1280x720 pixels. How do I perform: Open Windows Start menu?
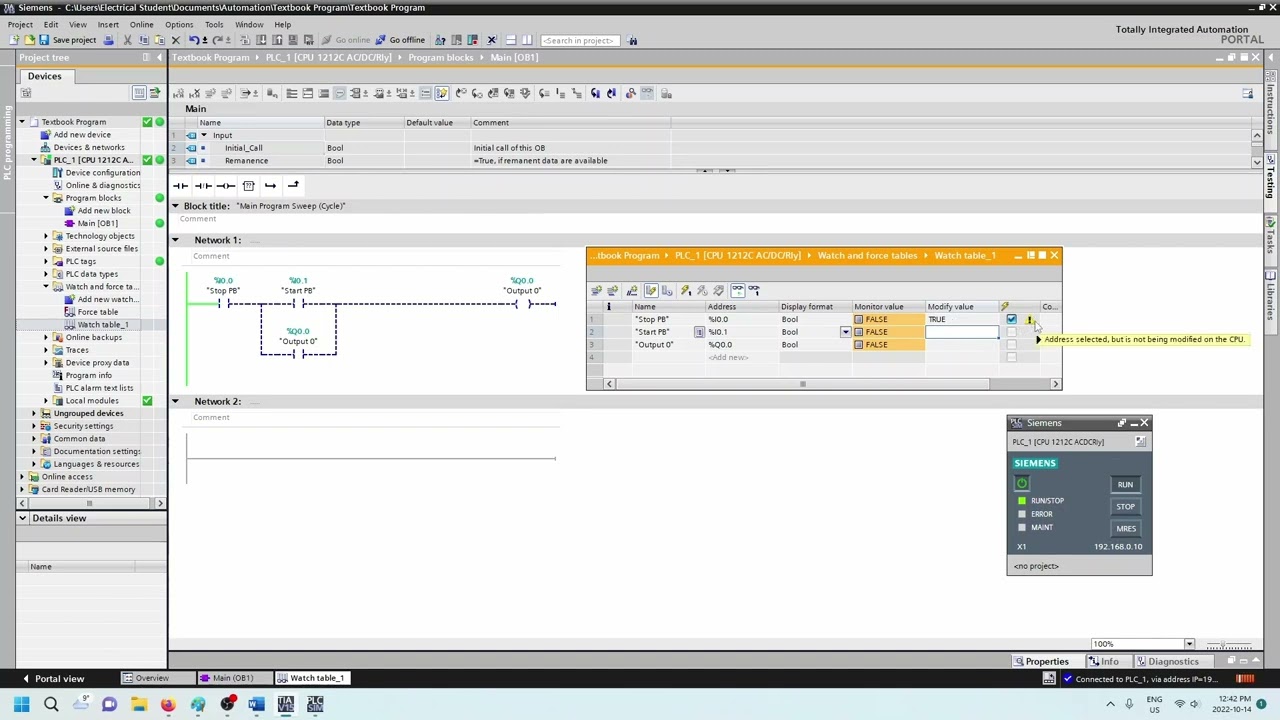[x=21, y=705]
